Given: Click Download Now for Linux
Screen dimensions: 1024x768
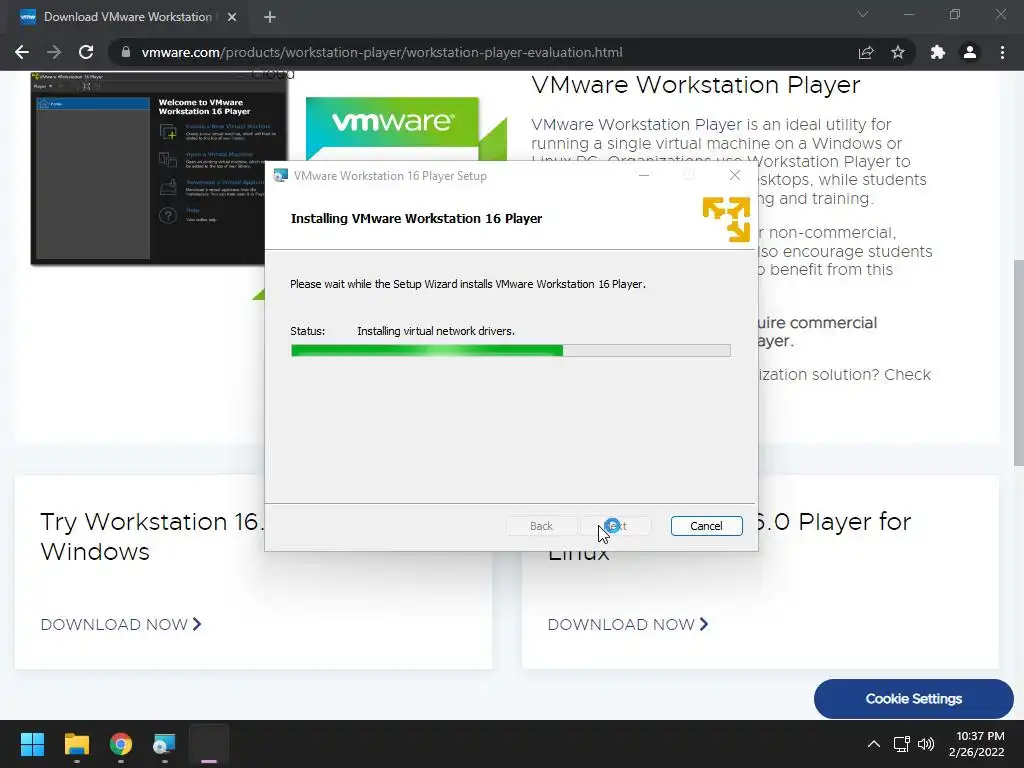Looking at the screenshot, I should click(628, 624).
